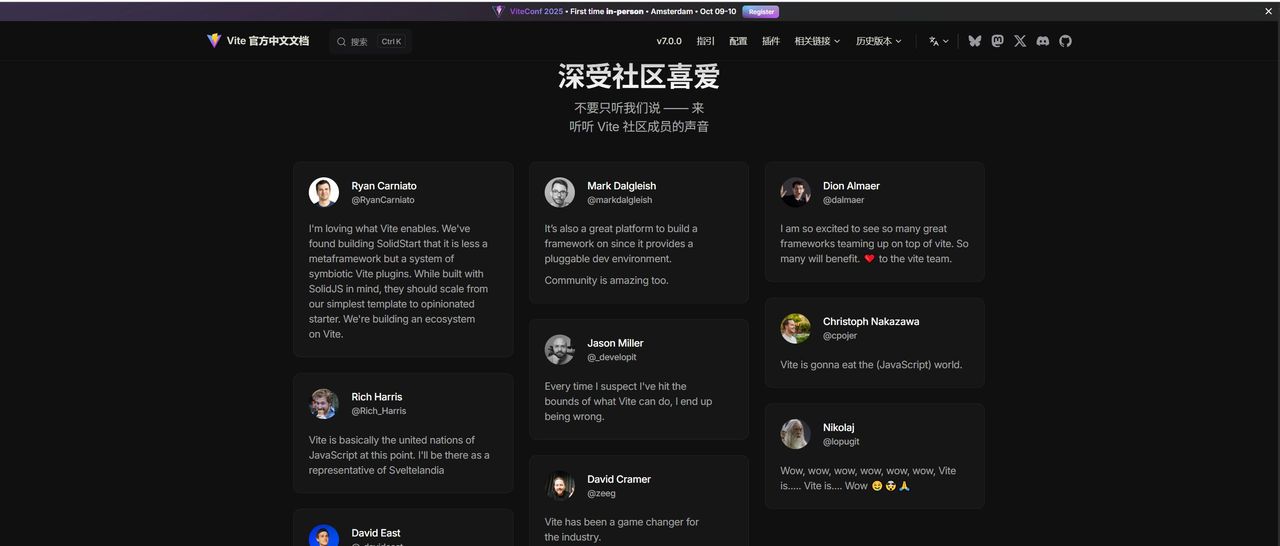The width and height of the screenshot is (1280, 546).
Task: Expand the 相关链接 dropdown menu
Action: point(817,41)
